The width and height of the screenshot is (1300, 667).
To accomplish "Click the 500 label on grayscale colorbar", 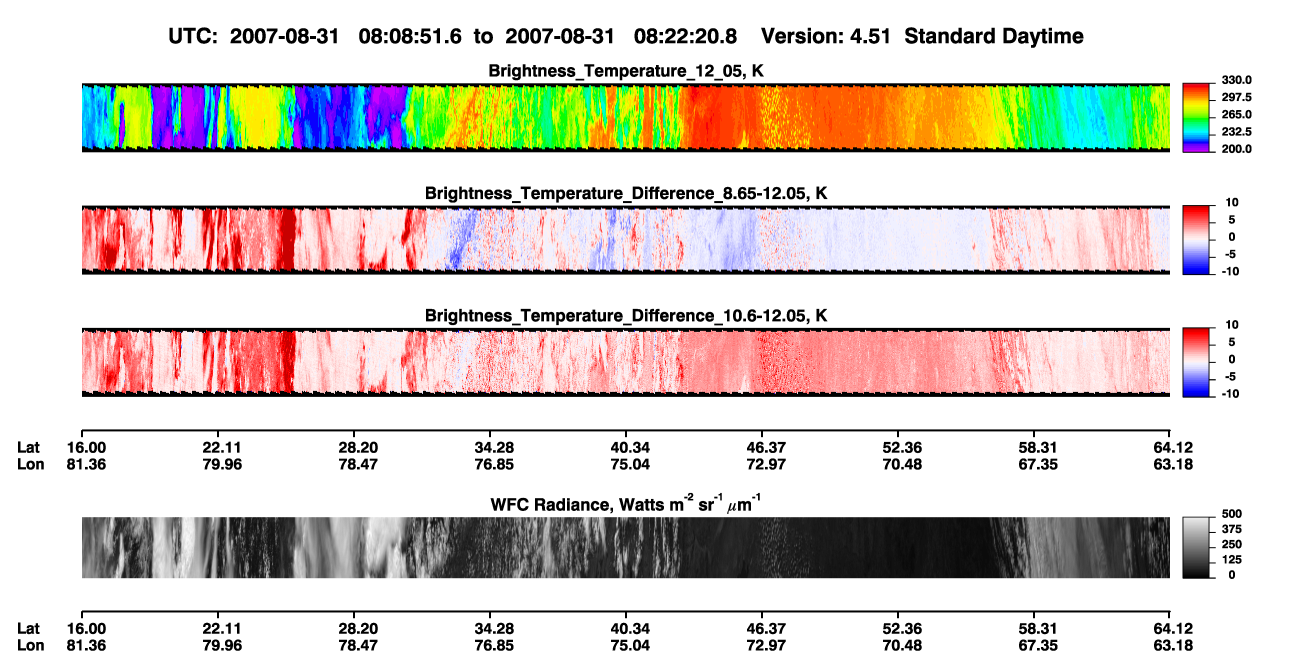I will pos(1231,514).
